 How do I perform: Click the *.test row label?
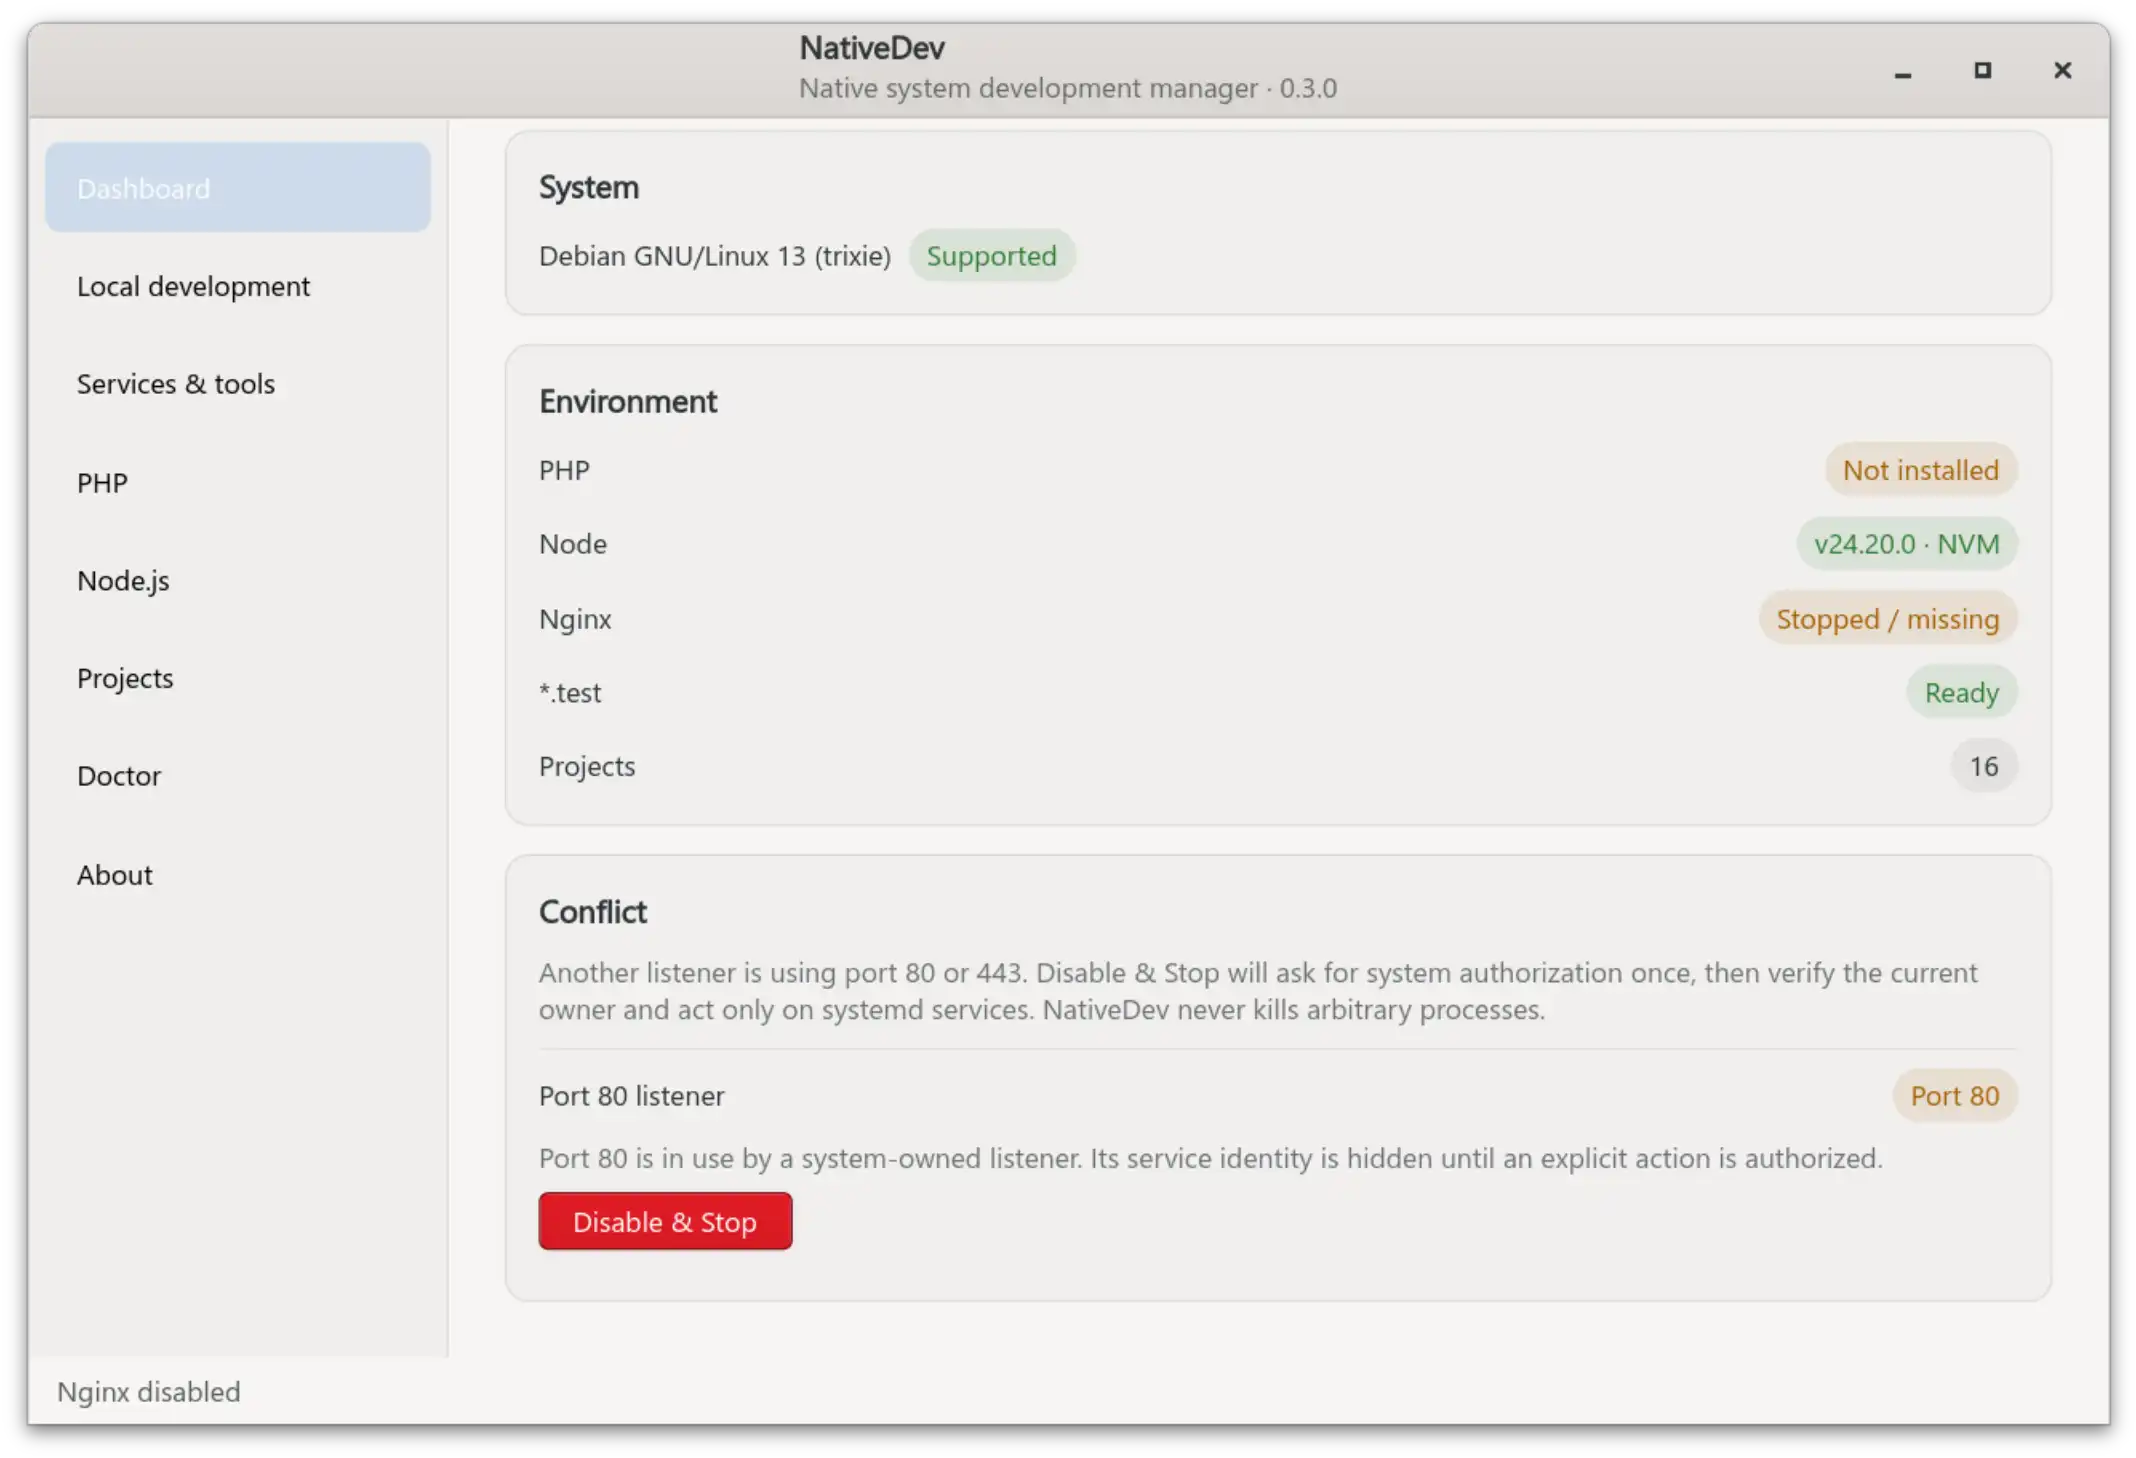pos(570,692)
